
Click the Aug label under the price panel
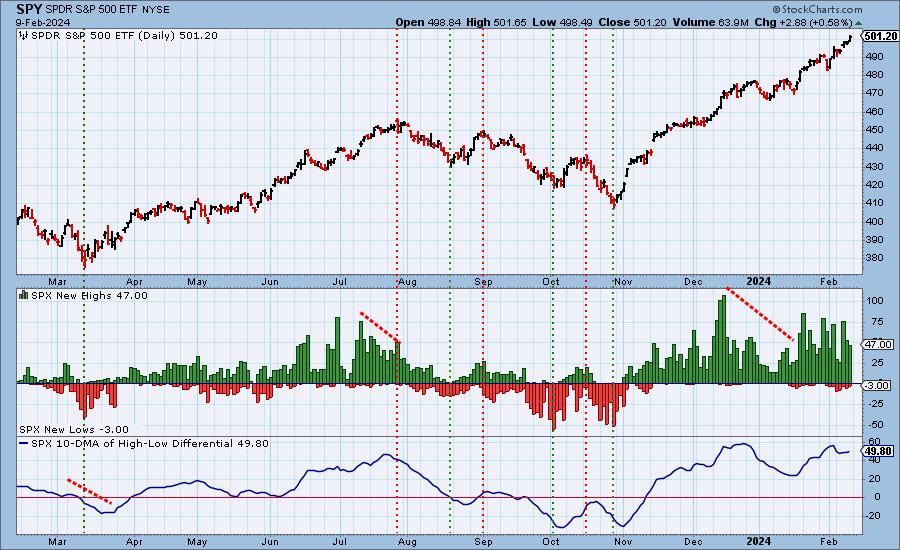pyautogui.click(x=407, y=282)
